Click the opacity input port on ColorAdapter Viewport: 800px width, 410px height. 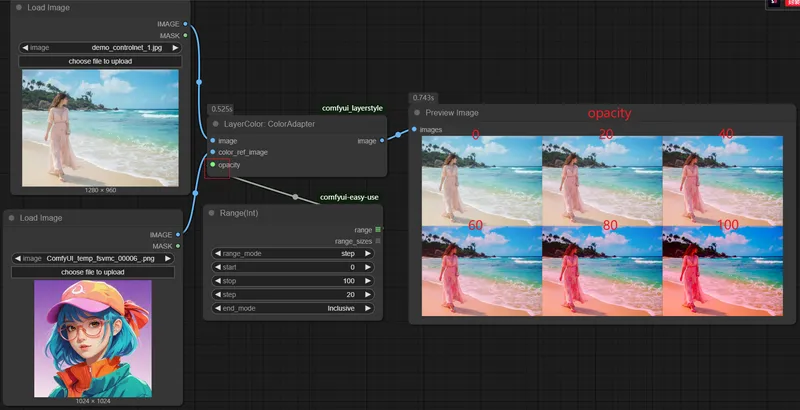(x=212, y=165)
